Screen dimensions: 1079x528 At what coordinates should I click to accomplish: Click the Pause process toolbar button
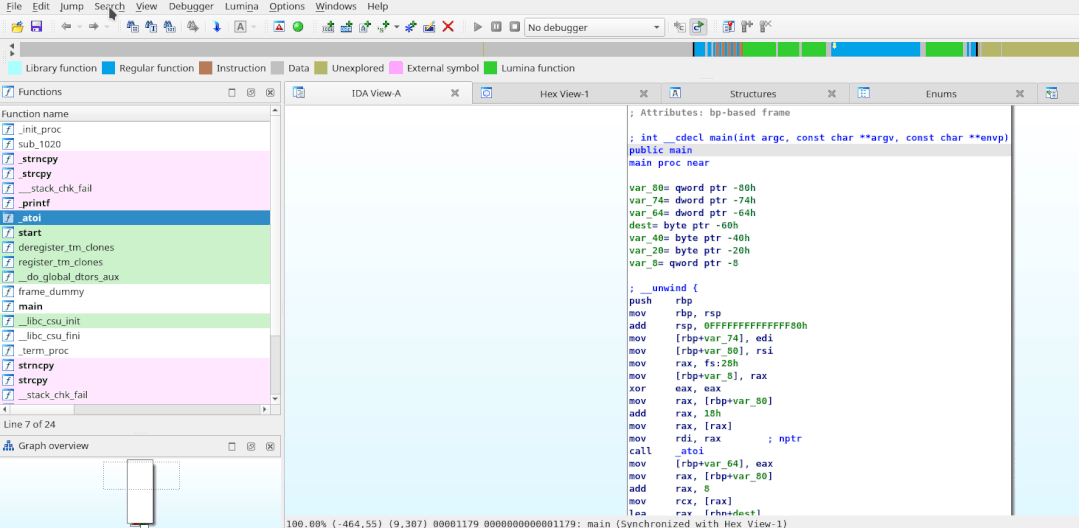coord(496,26)
